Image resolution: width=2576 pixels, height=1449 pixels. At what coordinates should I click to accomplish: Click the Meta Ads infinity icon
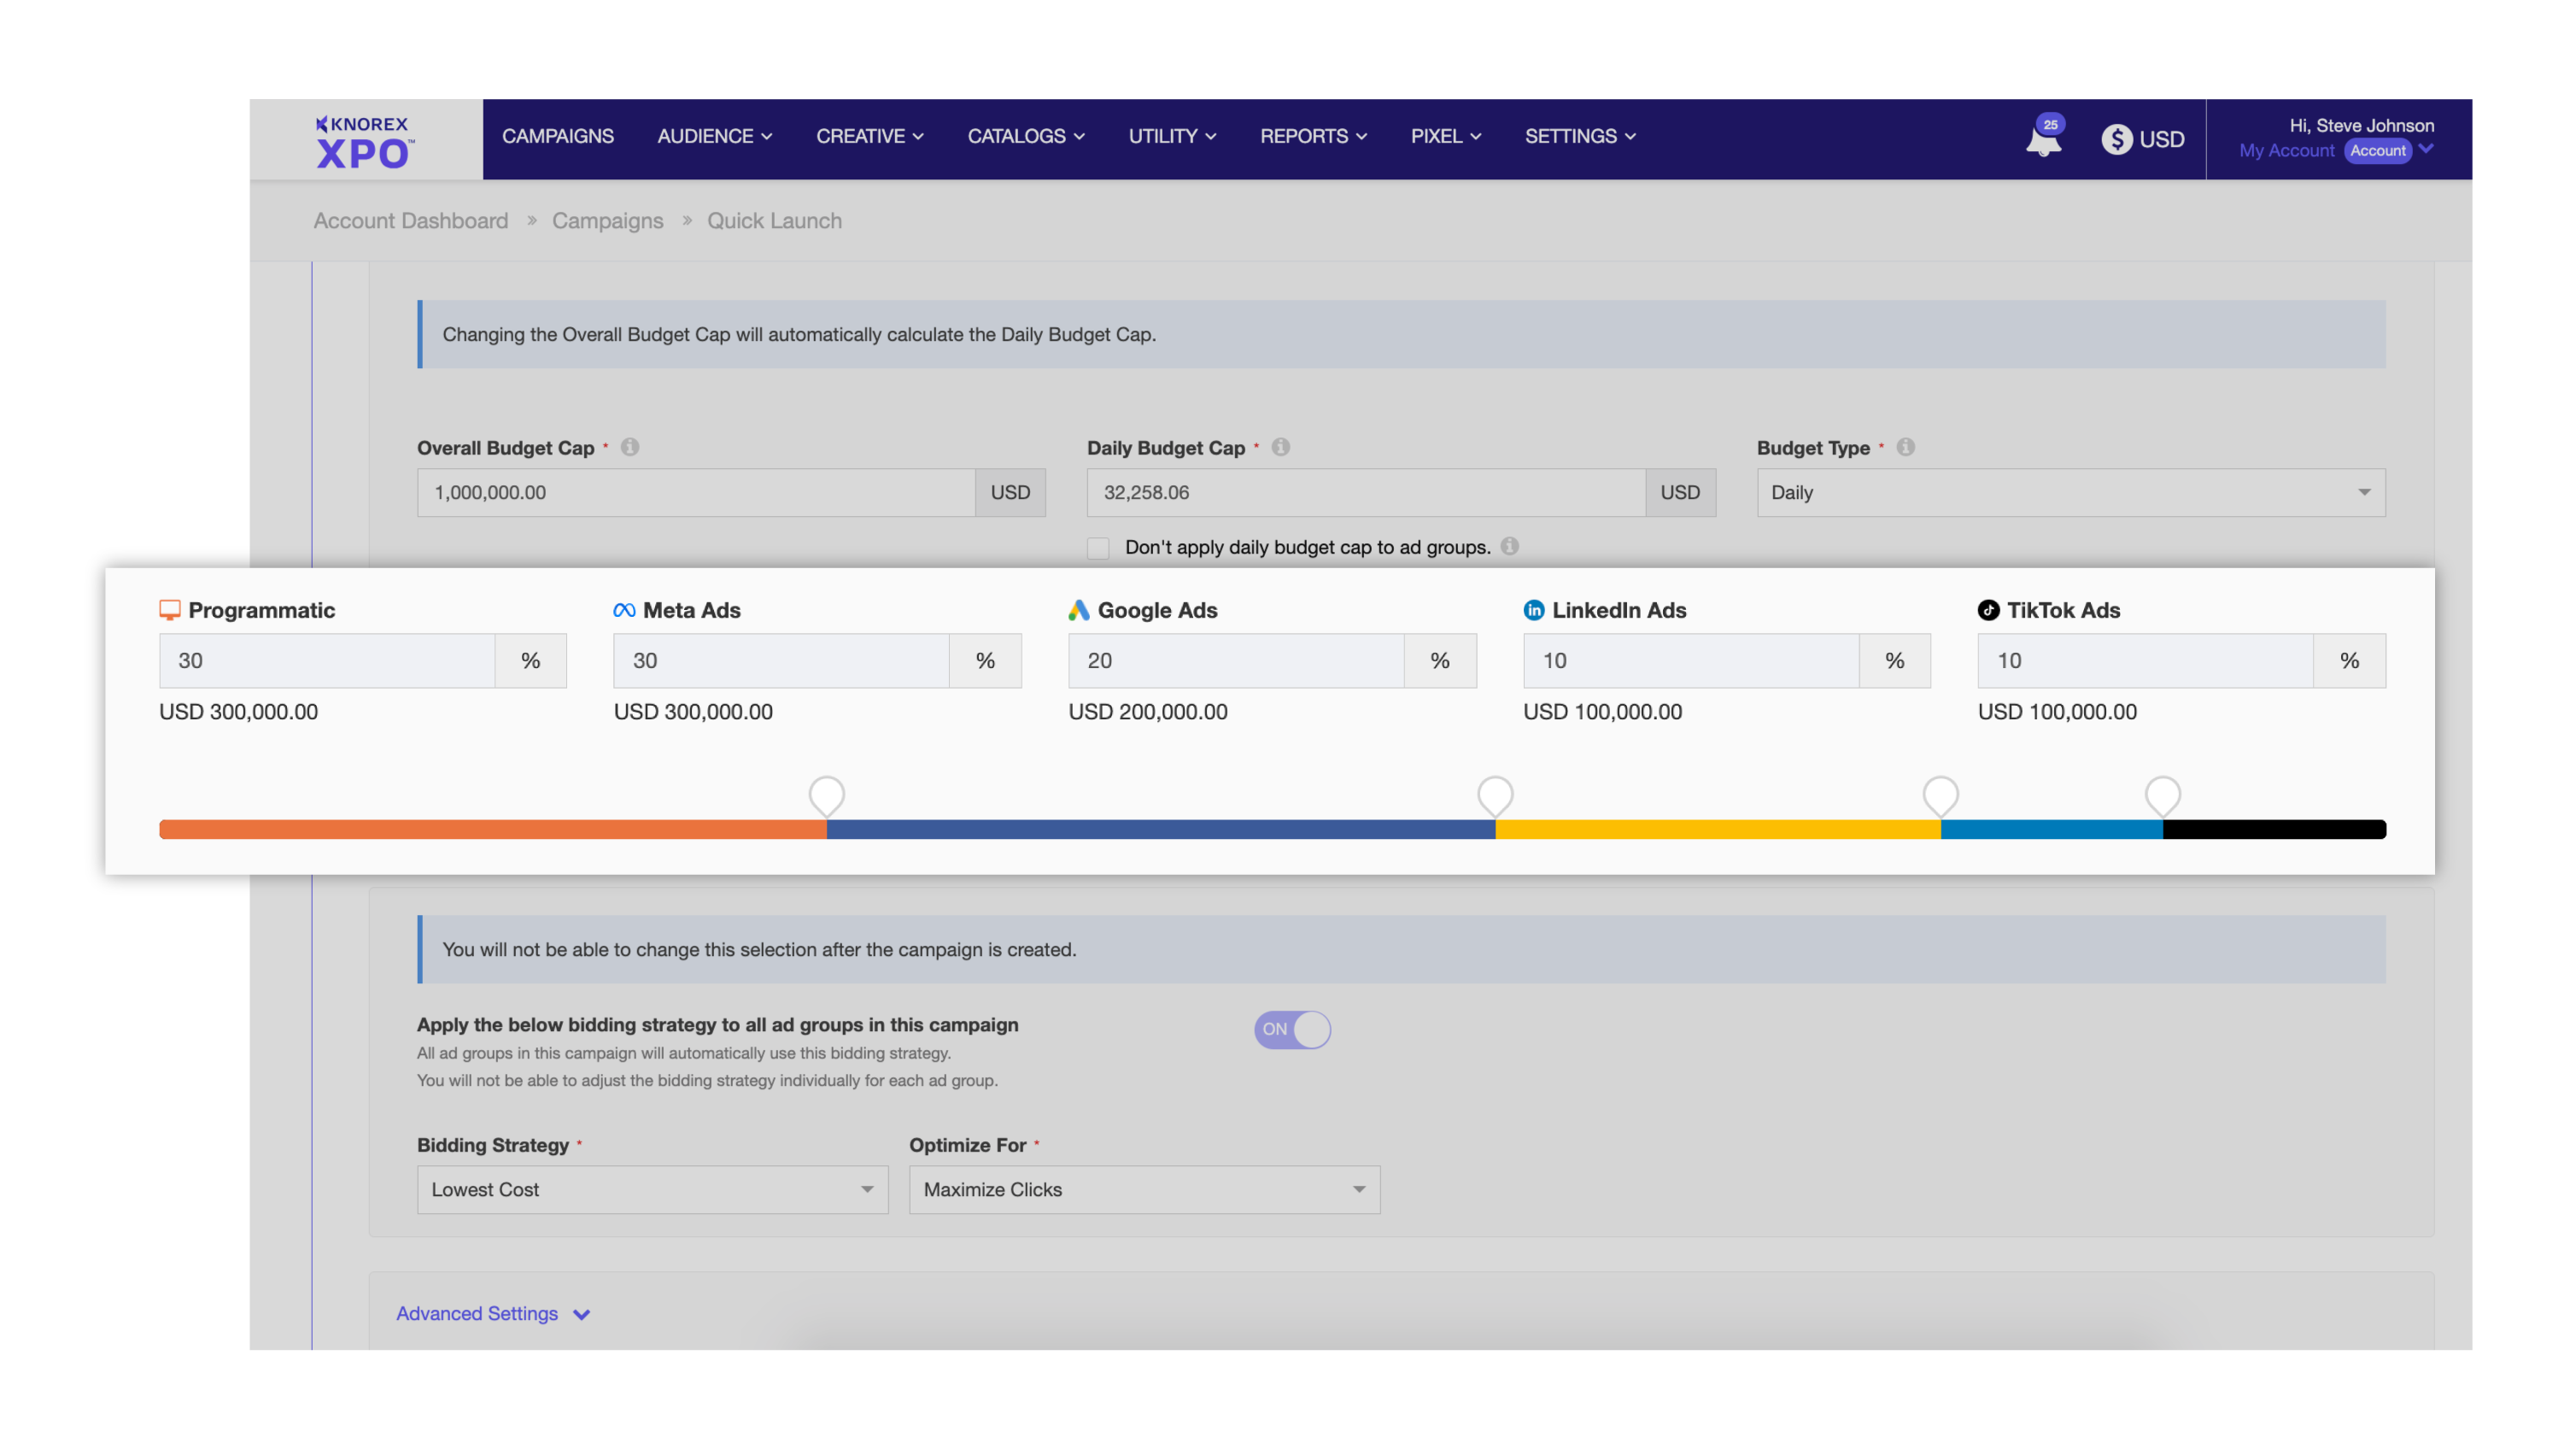tap(624, 610)
